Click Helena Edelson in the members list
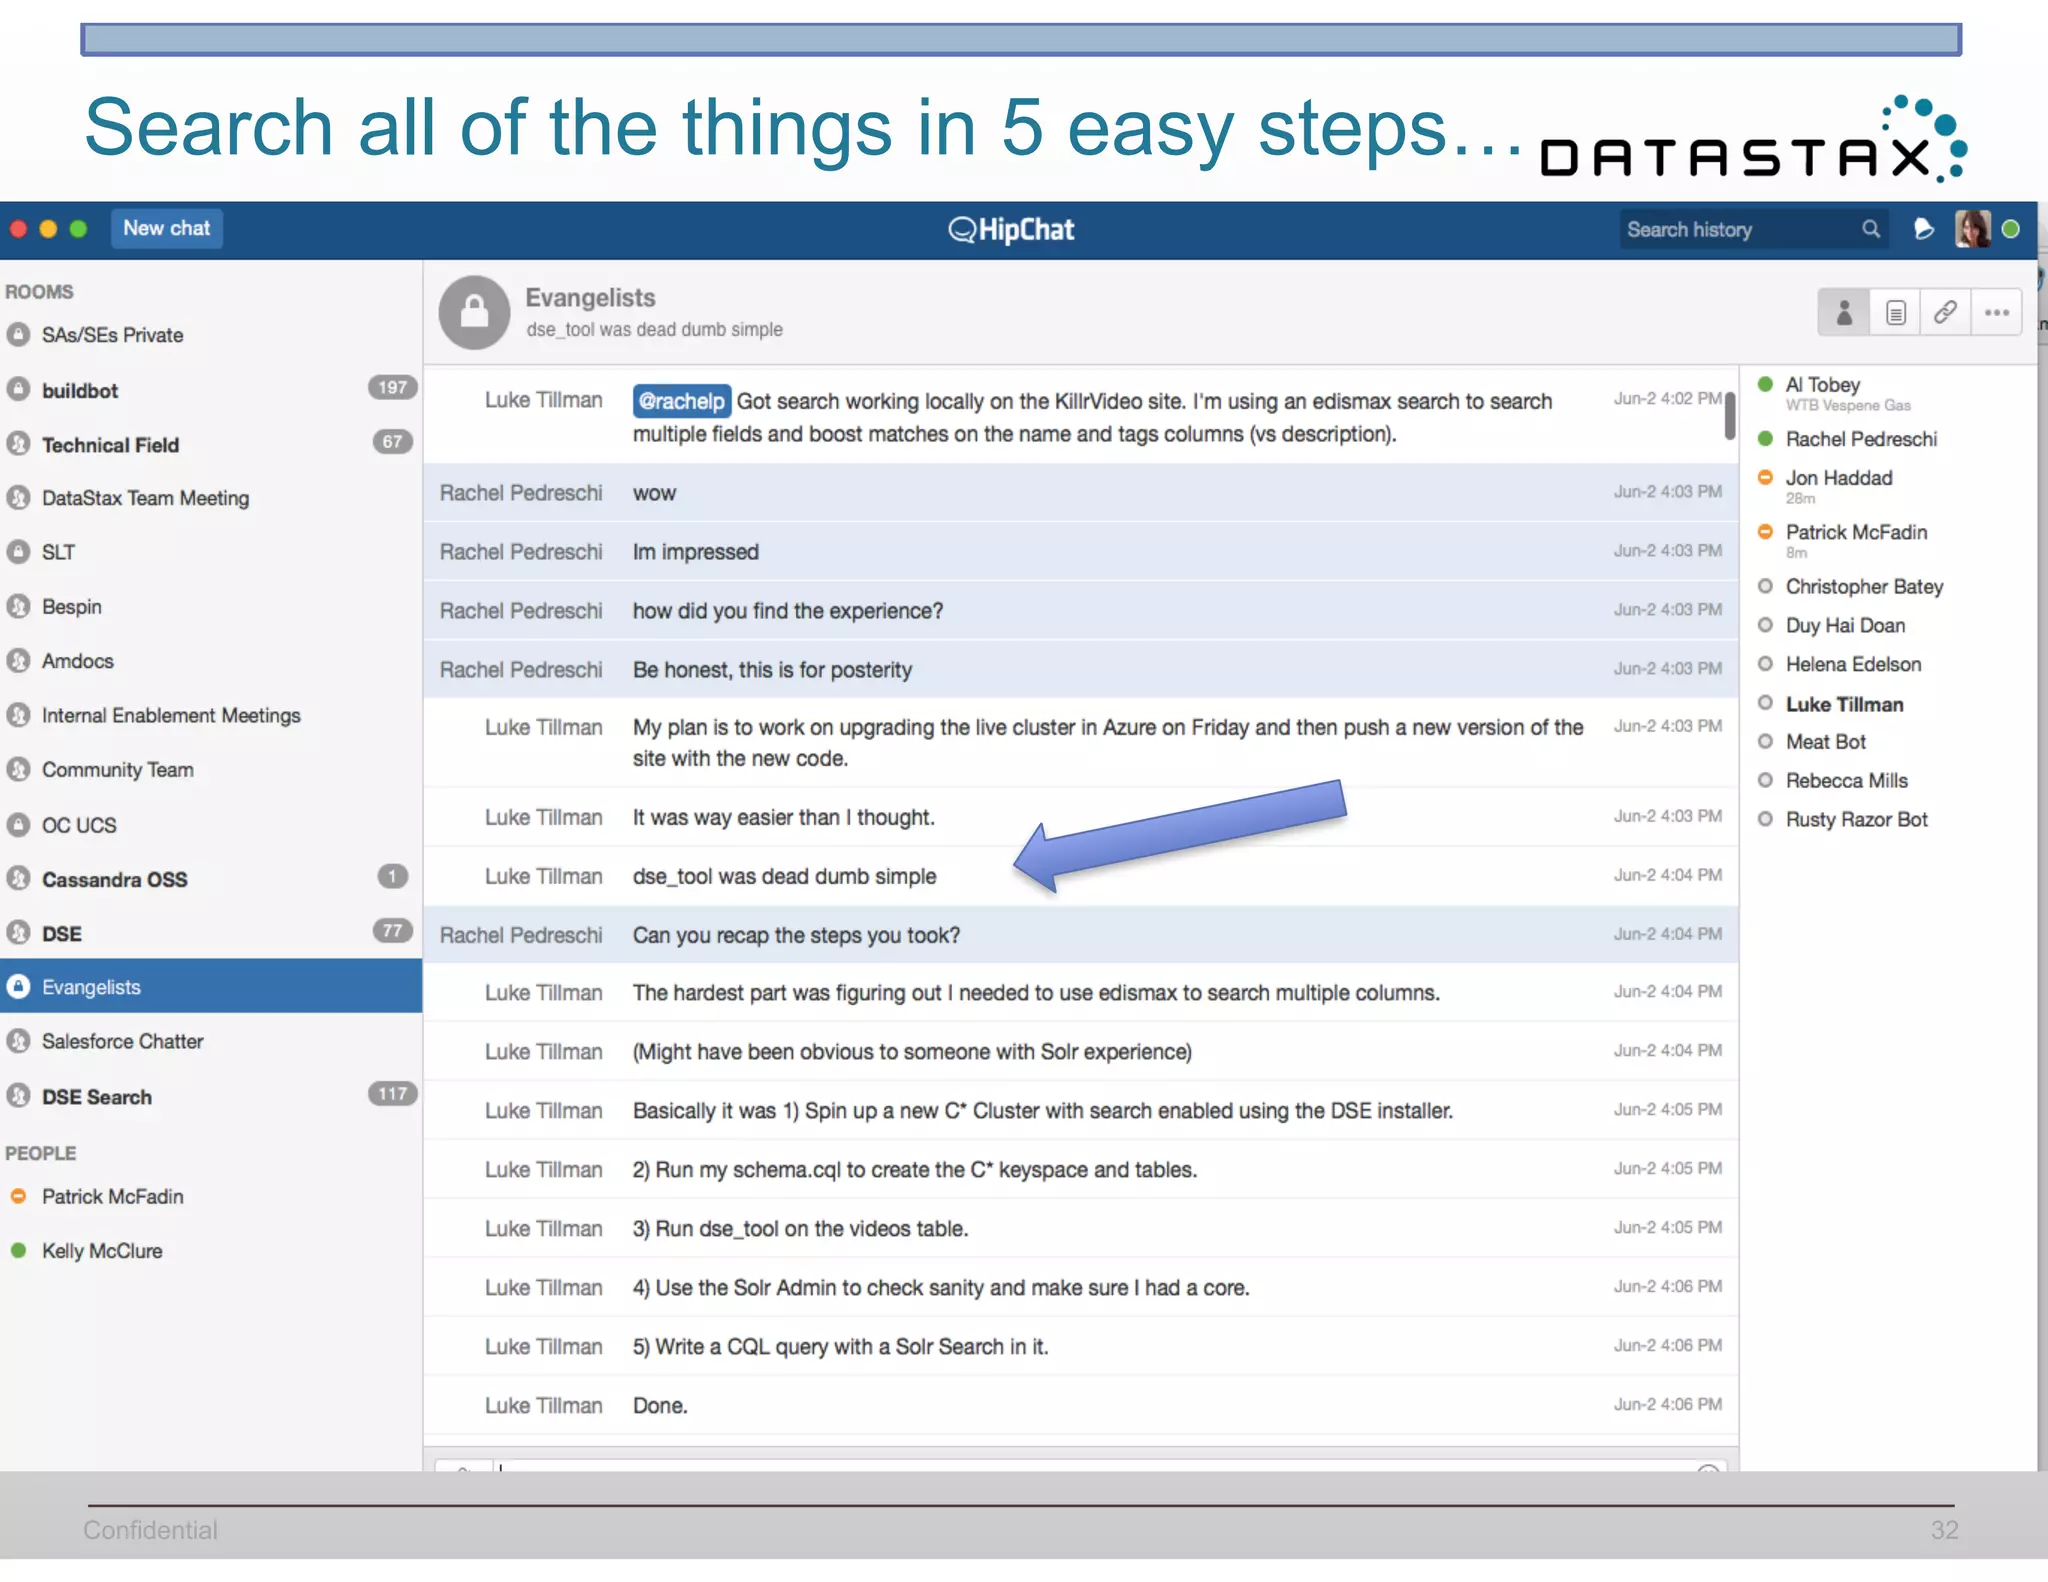Screen dimensions: 2048x1582 (1853, 665)
